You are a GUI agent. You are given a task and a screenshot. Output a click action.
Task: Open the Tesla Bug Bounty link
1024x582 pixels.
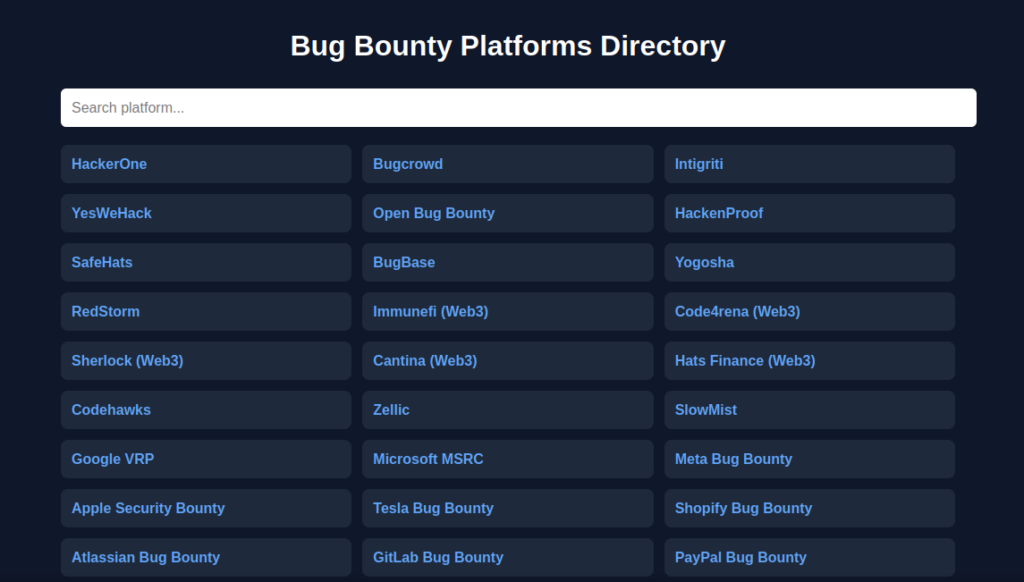click(433, 508)
